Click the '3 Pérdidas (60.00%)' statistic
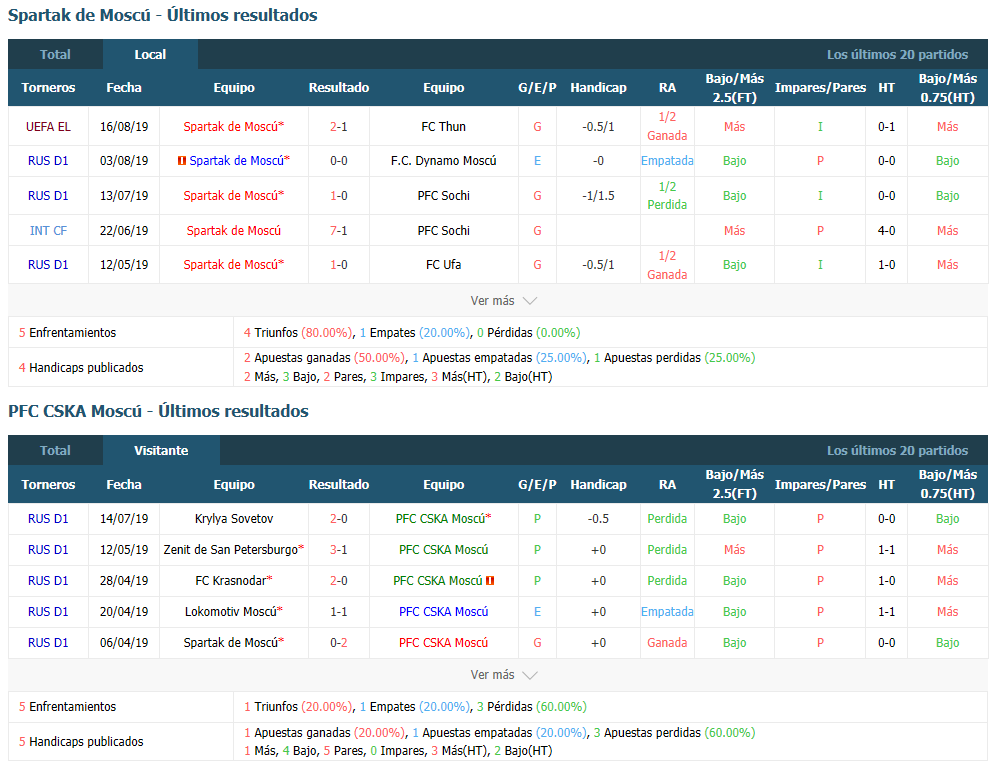993x765 pixels. pos(532,707)
